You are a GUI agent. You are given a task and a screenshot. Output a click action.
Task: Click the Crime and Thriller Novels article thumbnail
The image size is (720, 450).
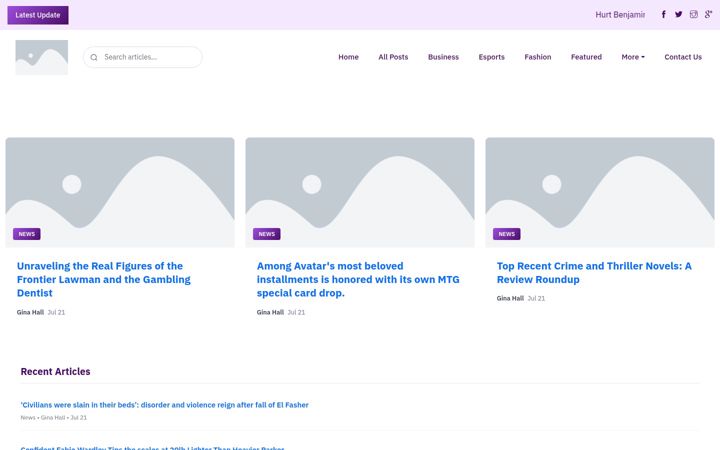(x=600, y=192)
